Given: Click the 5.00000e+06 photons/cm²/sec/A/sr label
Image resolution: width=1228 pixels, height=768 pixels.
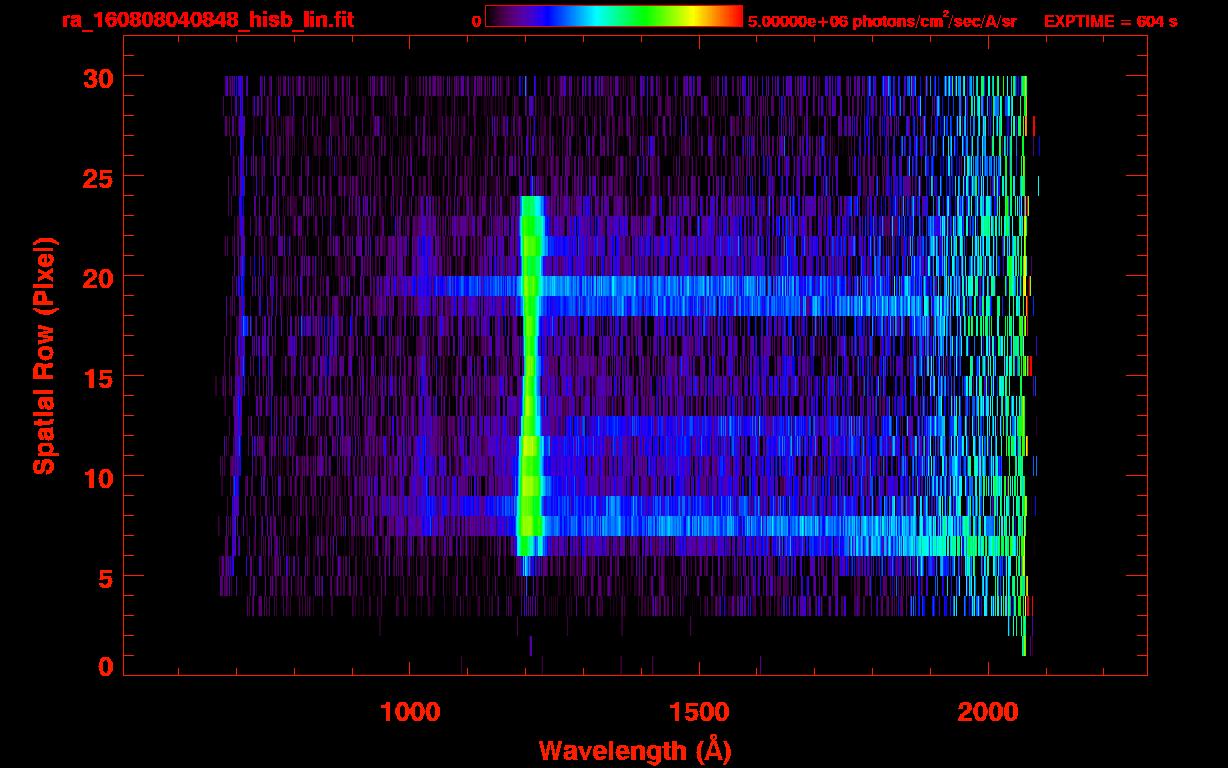Looking at the screenshot, I should [882, 20].
